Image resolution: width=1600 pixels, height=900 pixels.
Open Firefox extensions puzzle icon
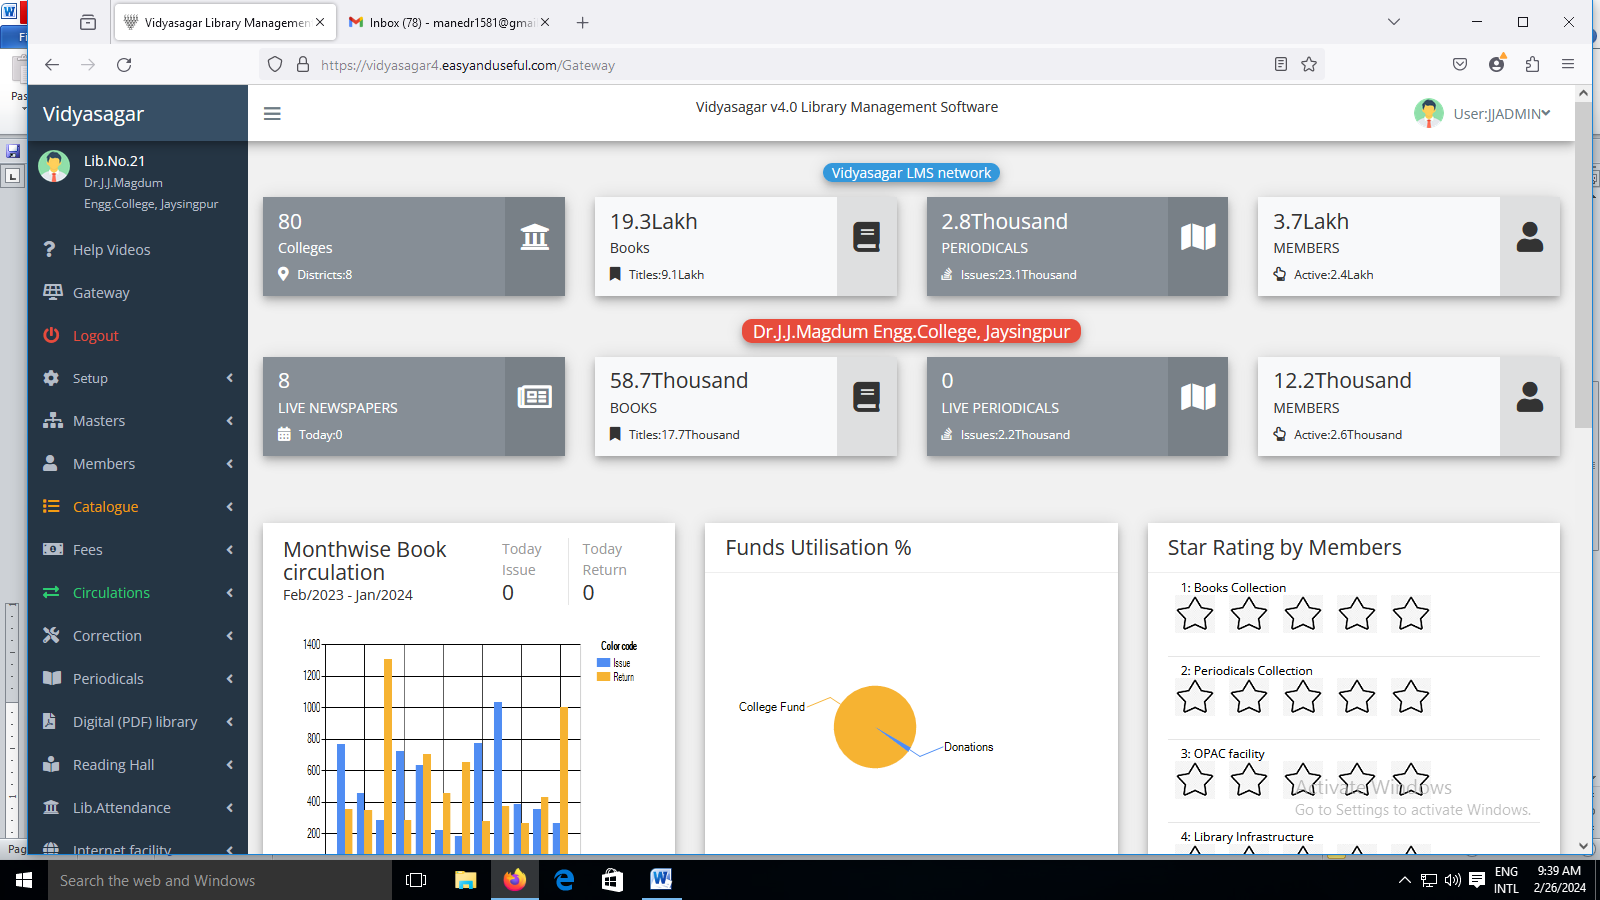(x=1532, y=65)
